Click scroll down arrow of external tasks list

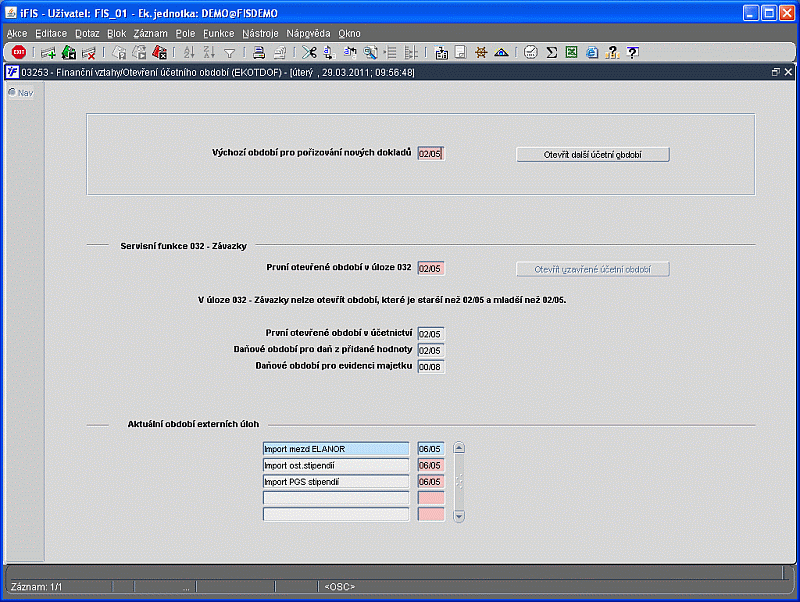[x=459, y=516]
